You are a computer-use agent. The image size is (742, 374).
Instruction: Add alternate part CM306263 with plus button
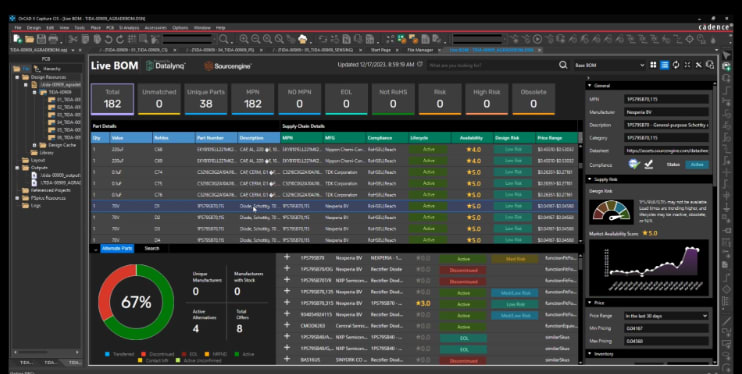287,326
